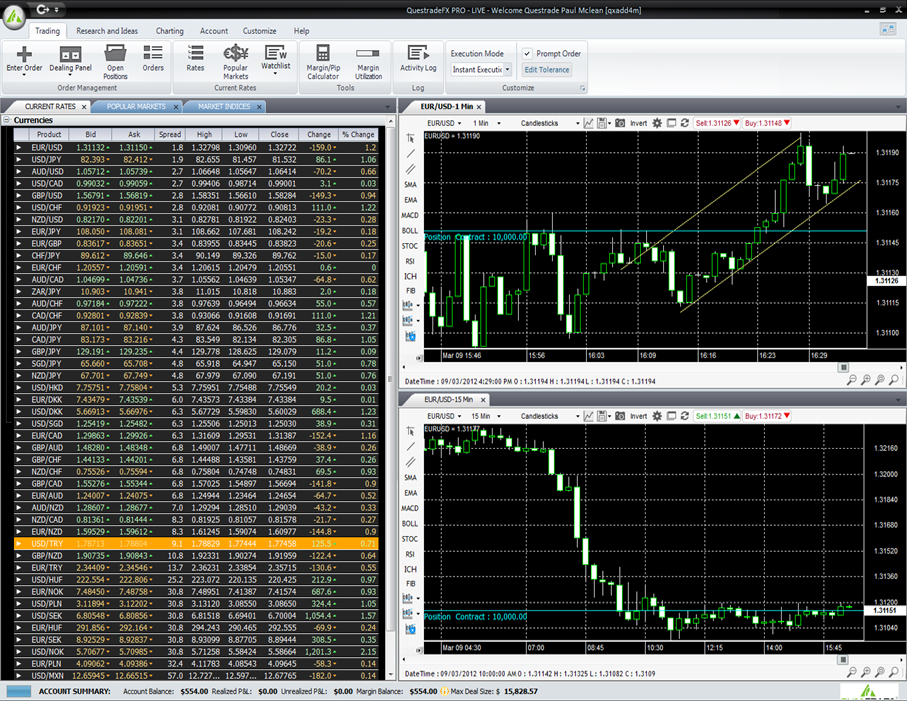Click the 15 Min chart horizontal scroll thumb
907x701 pixels.
[843, 659]
